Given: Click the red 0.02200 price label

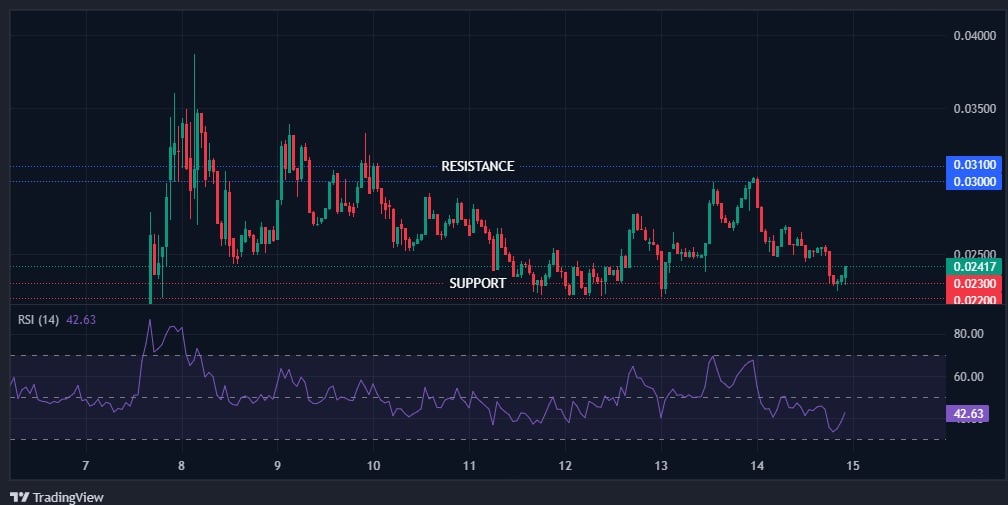Looking at the screenshot, I should click(x=973, y=298).
